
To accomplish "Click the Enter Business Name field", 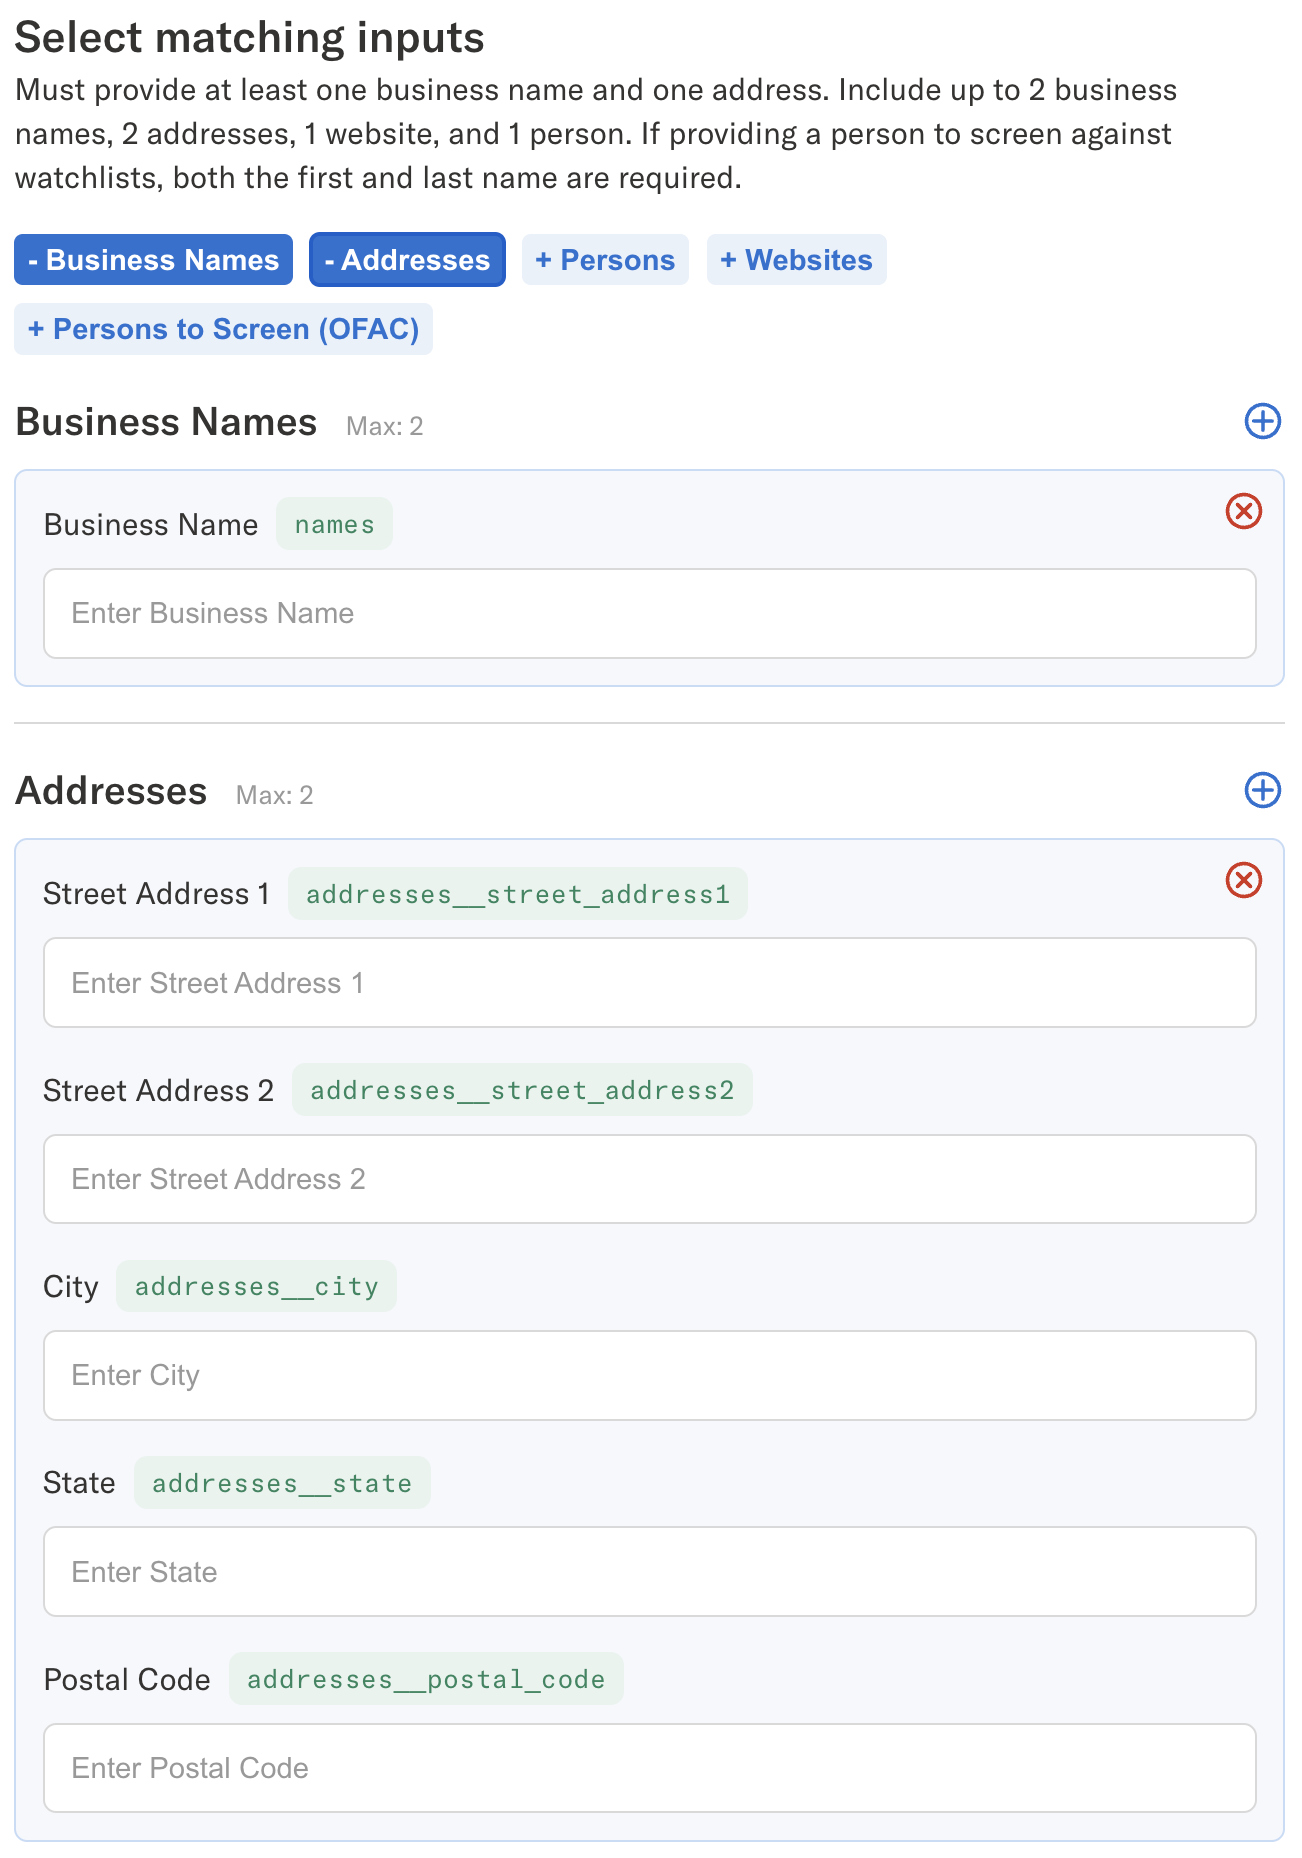I will click(x=649, y=613).
